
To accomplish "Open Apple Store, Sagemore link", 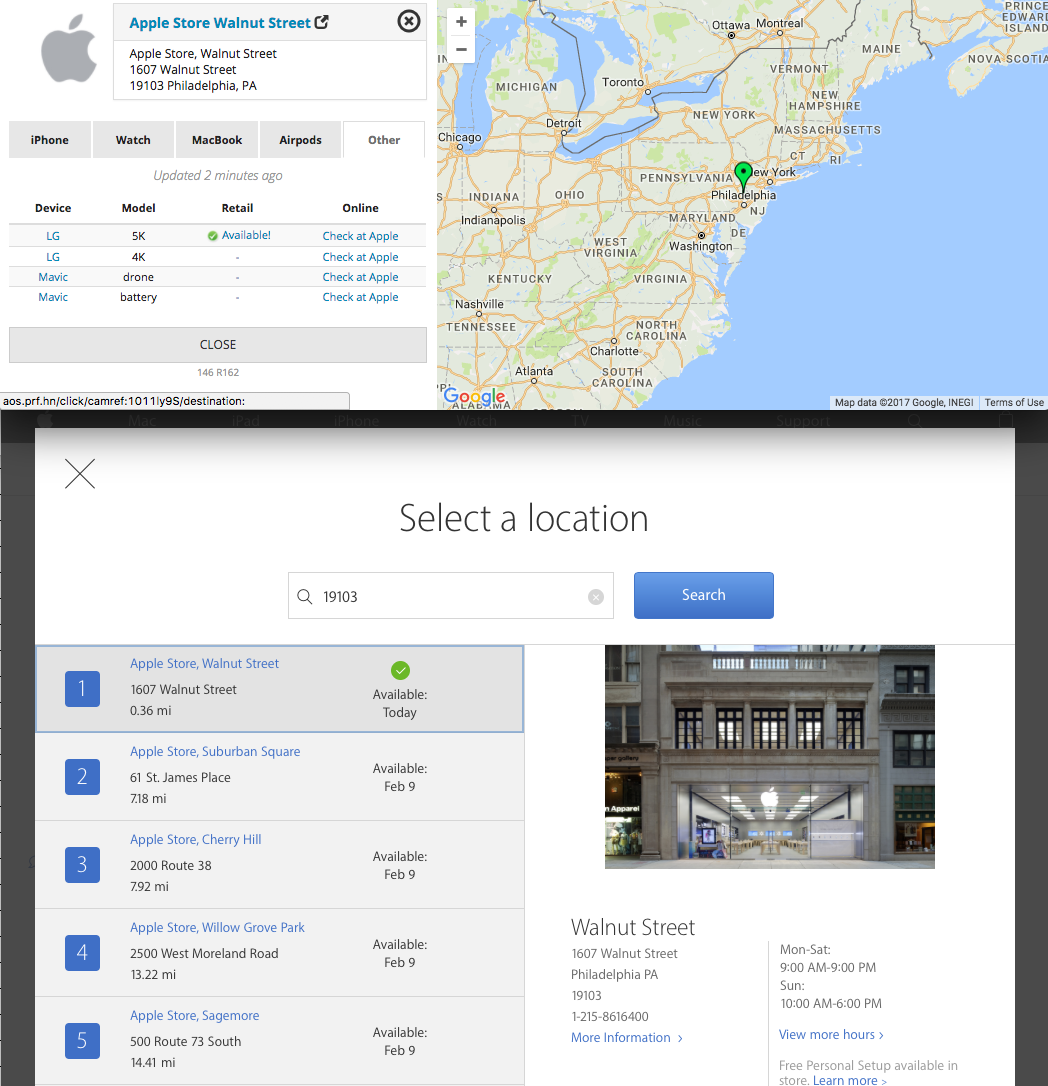I will click(x=195, y=1015).
